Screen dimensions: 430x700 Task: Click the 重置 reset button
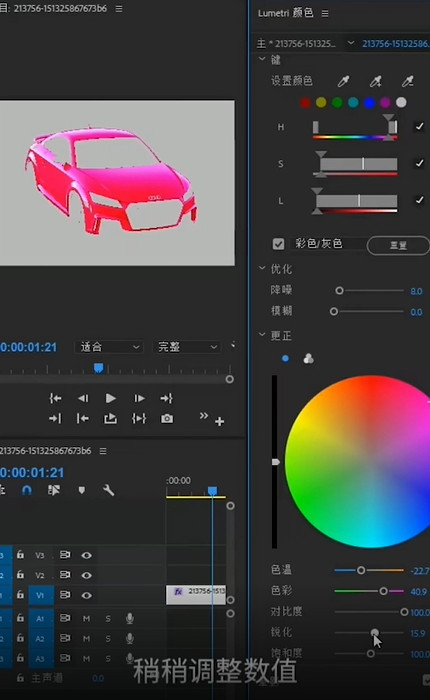(x=398, y=246)
